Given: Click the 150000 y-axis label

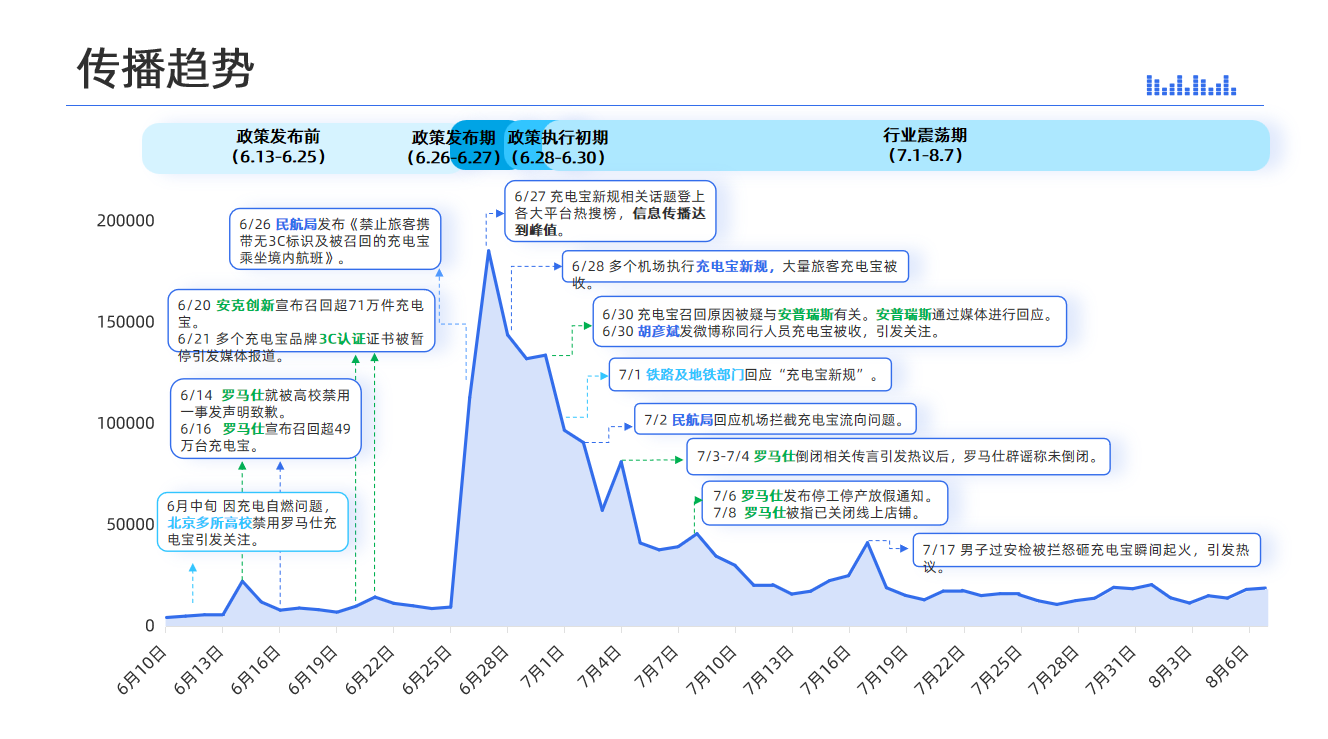Looking at the screenshot, I should tap(126, 322).
